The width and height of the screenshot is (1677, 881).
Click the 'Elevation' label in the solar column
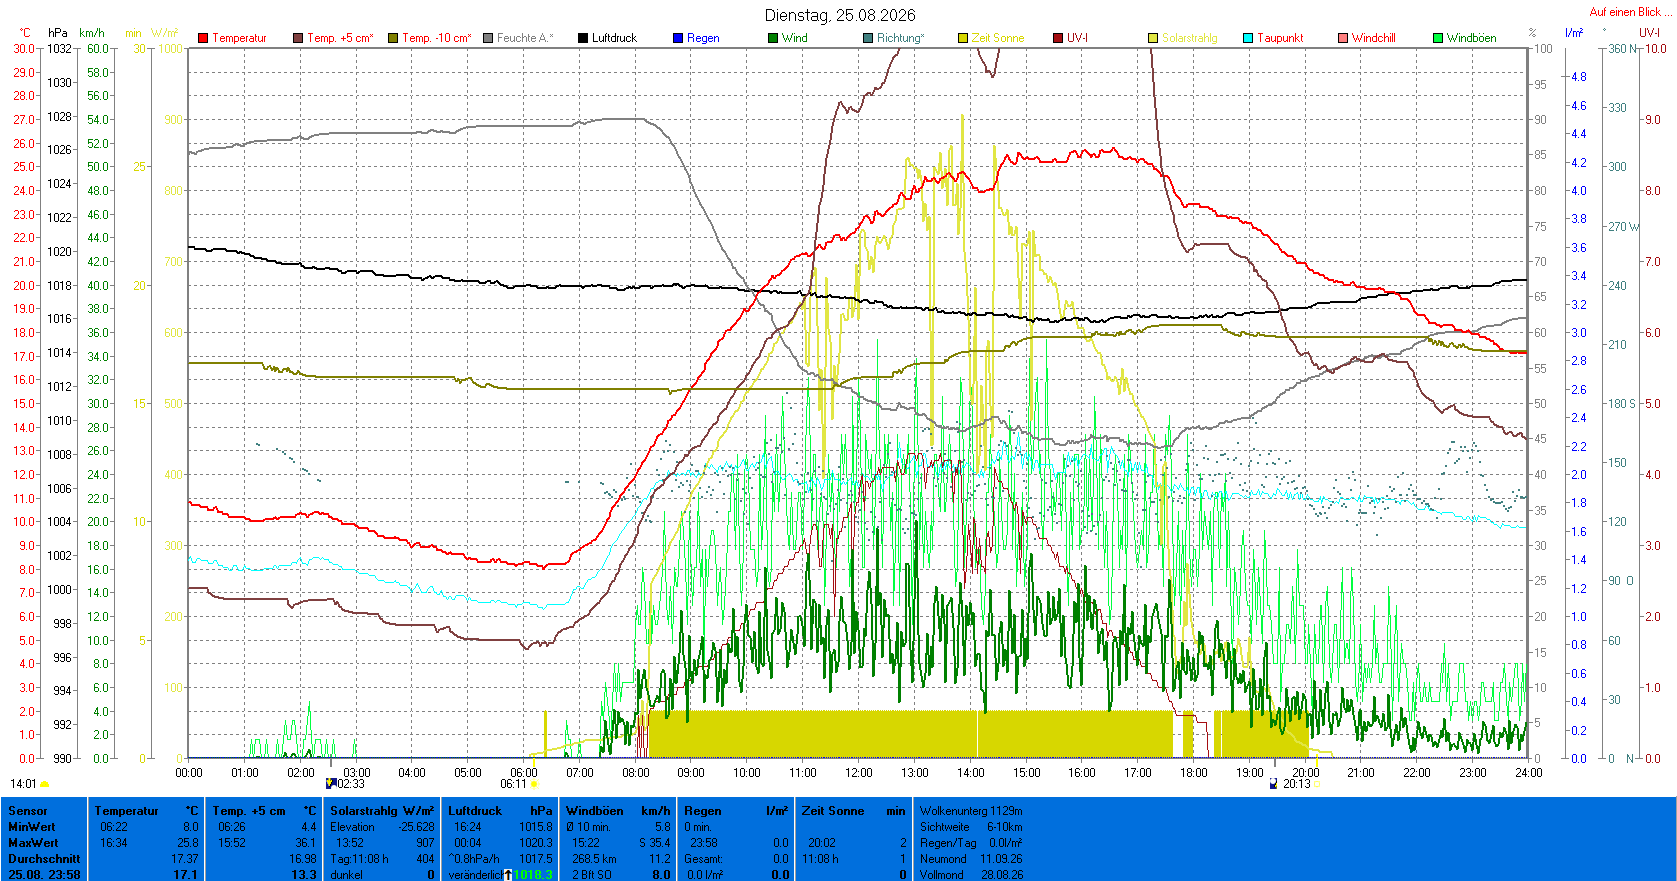[x=352, y=827]
